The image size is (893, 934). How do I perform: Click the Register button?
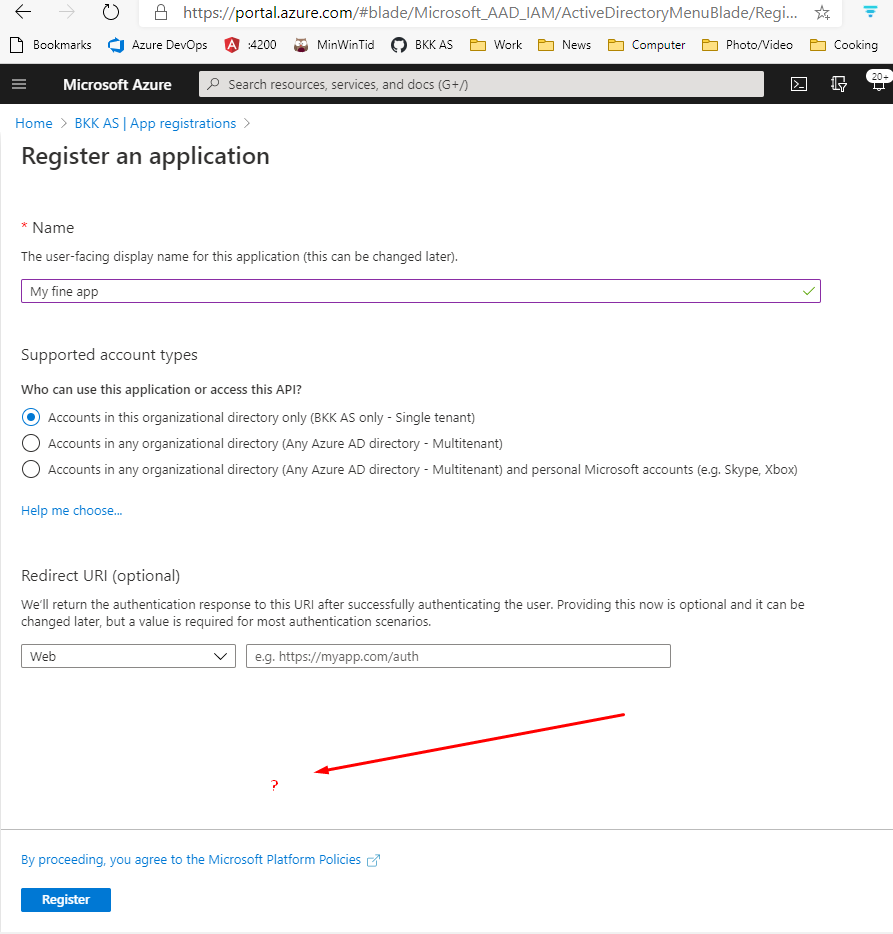[65, 899]
